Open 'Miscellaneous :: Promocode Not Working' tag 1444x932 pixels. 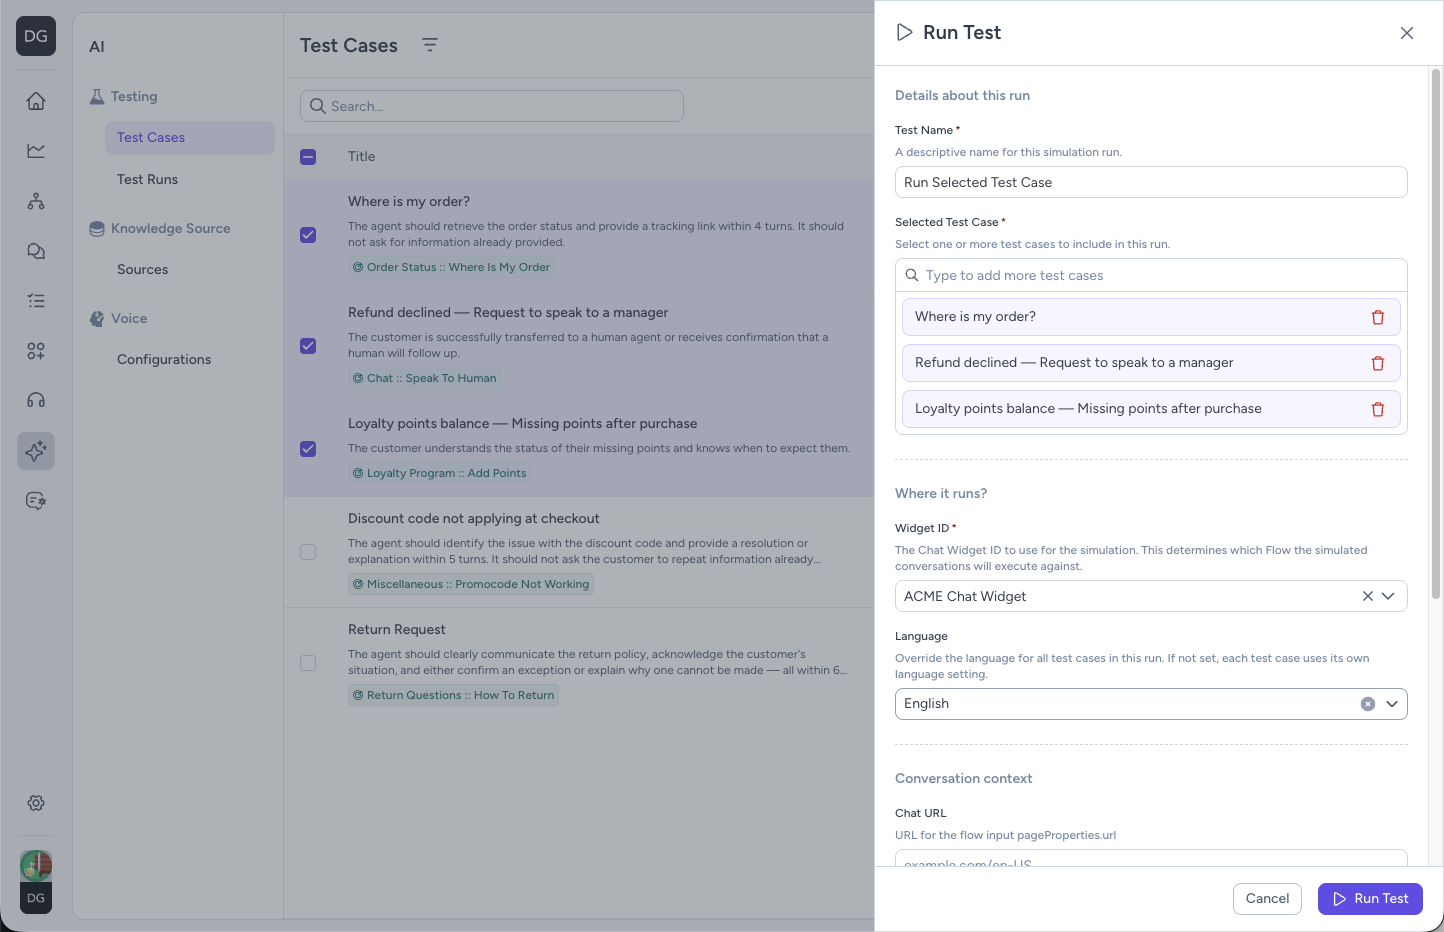tap(471, 585)
